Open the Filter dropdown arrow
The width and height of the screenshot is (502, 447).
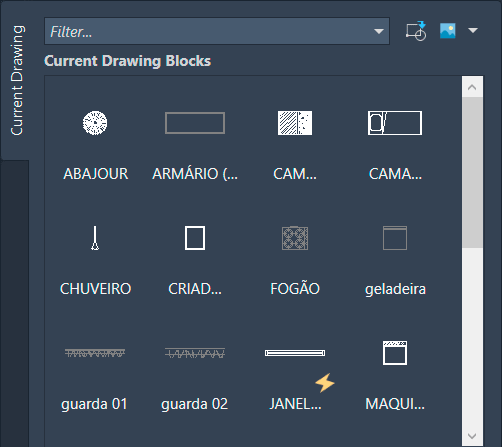(x=379, y=31)
